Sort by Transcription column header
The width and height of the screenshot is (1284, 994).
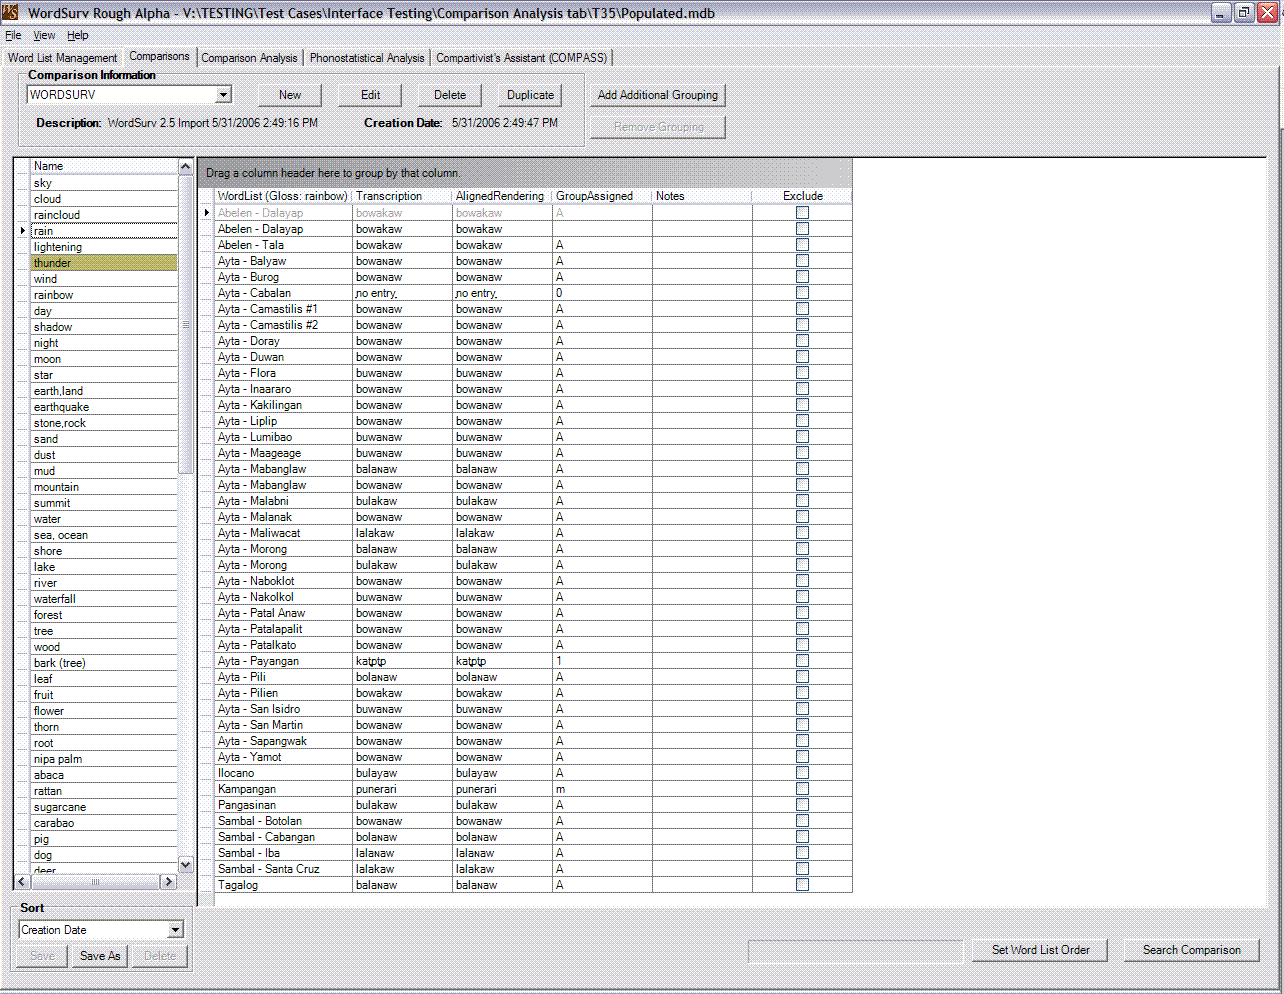402,196
